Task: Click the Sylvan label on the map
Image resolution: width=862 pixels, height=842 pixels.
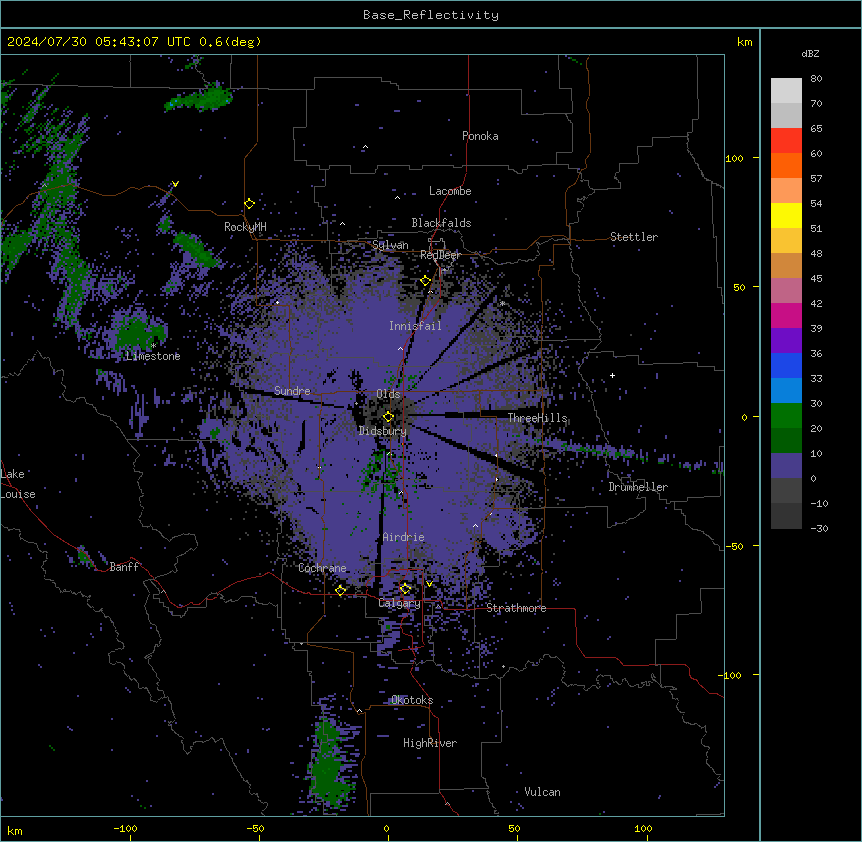Action: [x=390, y=245]
